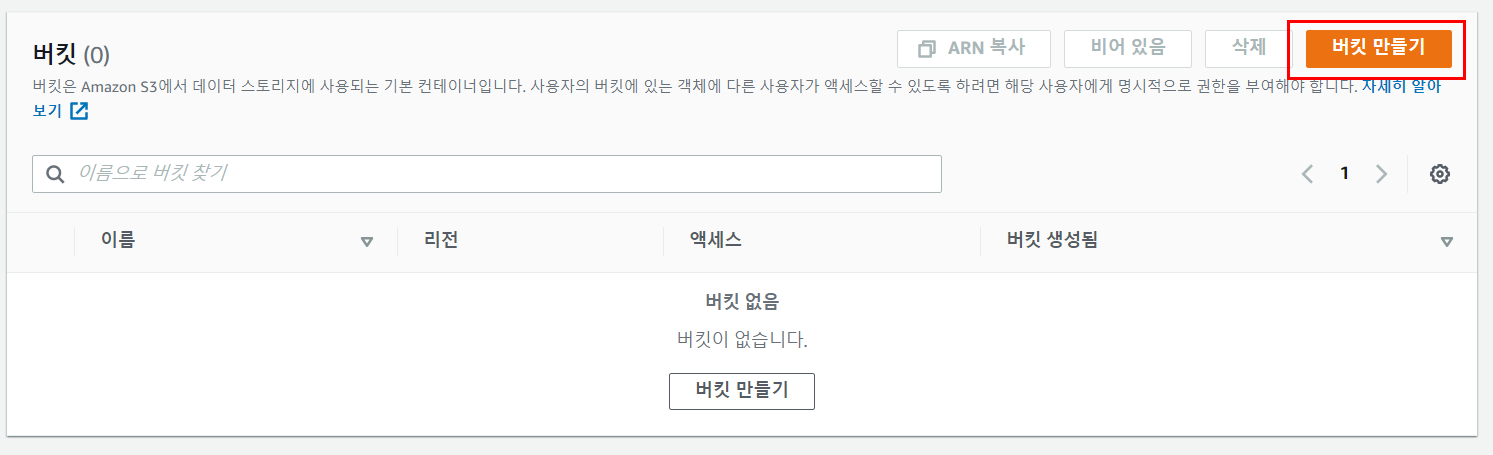Click the 이름 column header
Image resolution: width=1493 pixels, height=455 pixels.
(118, 240)
